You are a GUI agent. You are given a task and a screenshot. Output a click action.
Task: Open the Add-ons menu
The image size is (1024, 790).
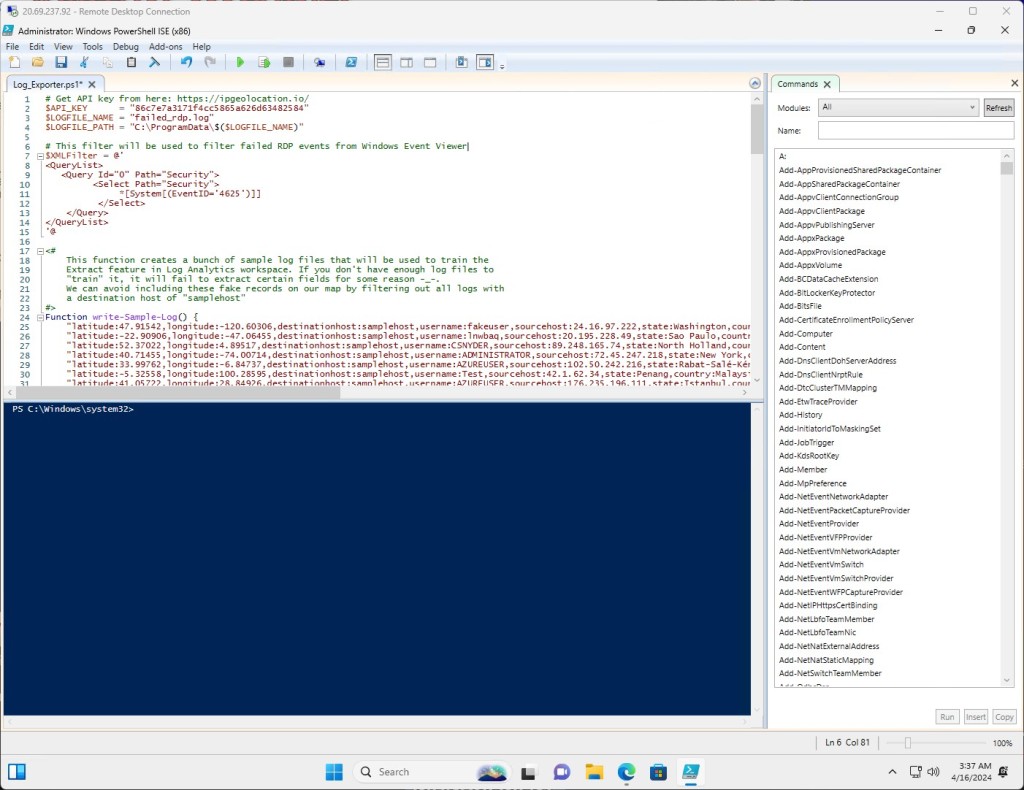tap(165, 46)
